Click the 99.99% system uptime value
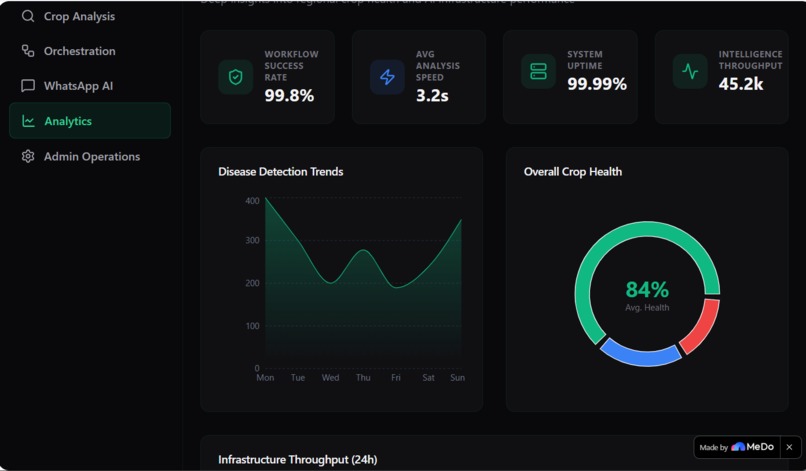This screenshot has height=471, width=806. click(x=597, y=83)
